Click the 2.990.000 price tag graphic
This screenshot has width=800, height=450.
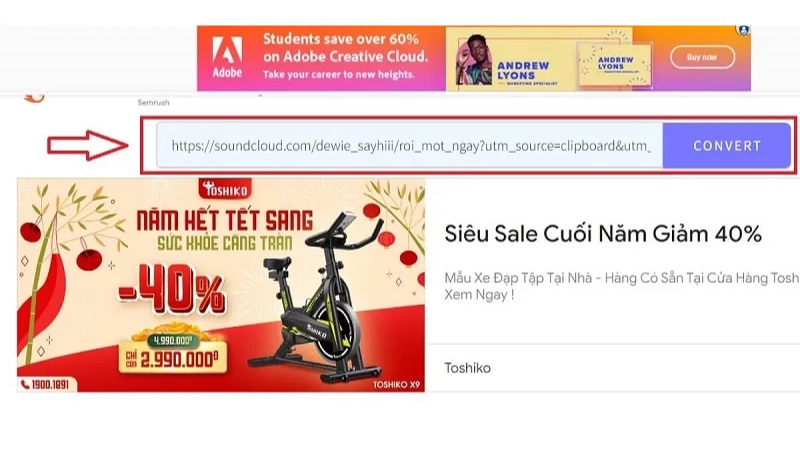point(173,355)
